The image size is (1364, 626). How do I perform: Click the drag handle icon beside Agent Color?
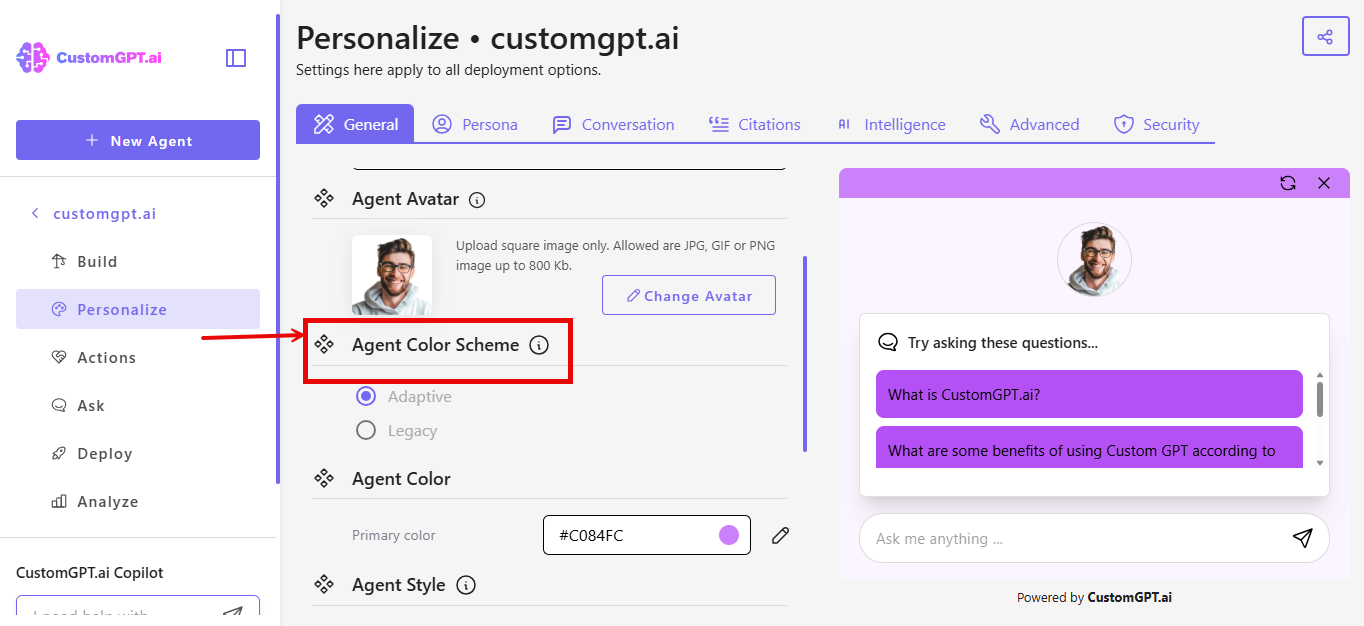click(x=324, y=478)
